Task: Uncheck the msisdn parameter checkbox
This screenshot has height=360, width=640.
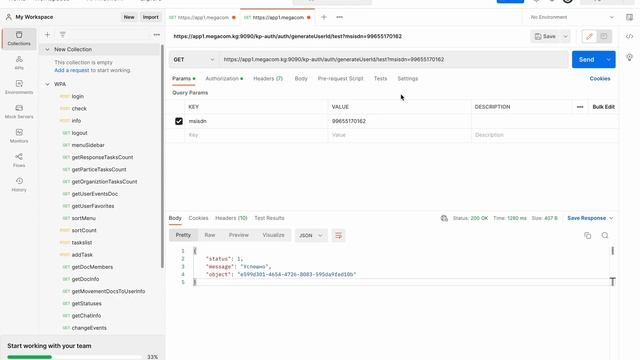Action: click(x=179, y=121)
